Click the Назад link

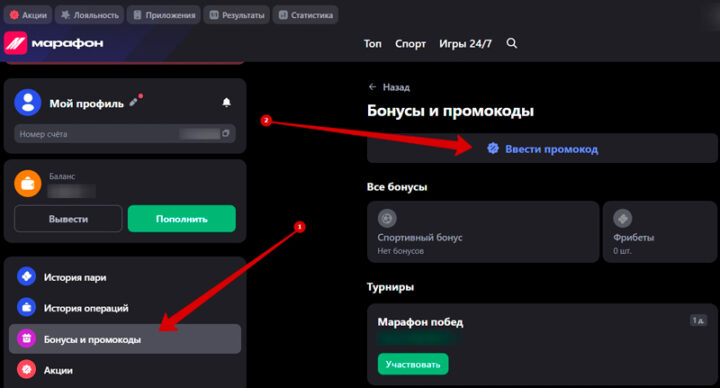pos(396,87)
